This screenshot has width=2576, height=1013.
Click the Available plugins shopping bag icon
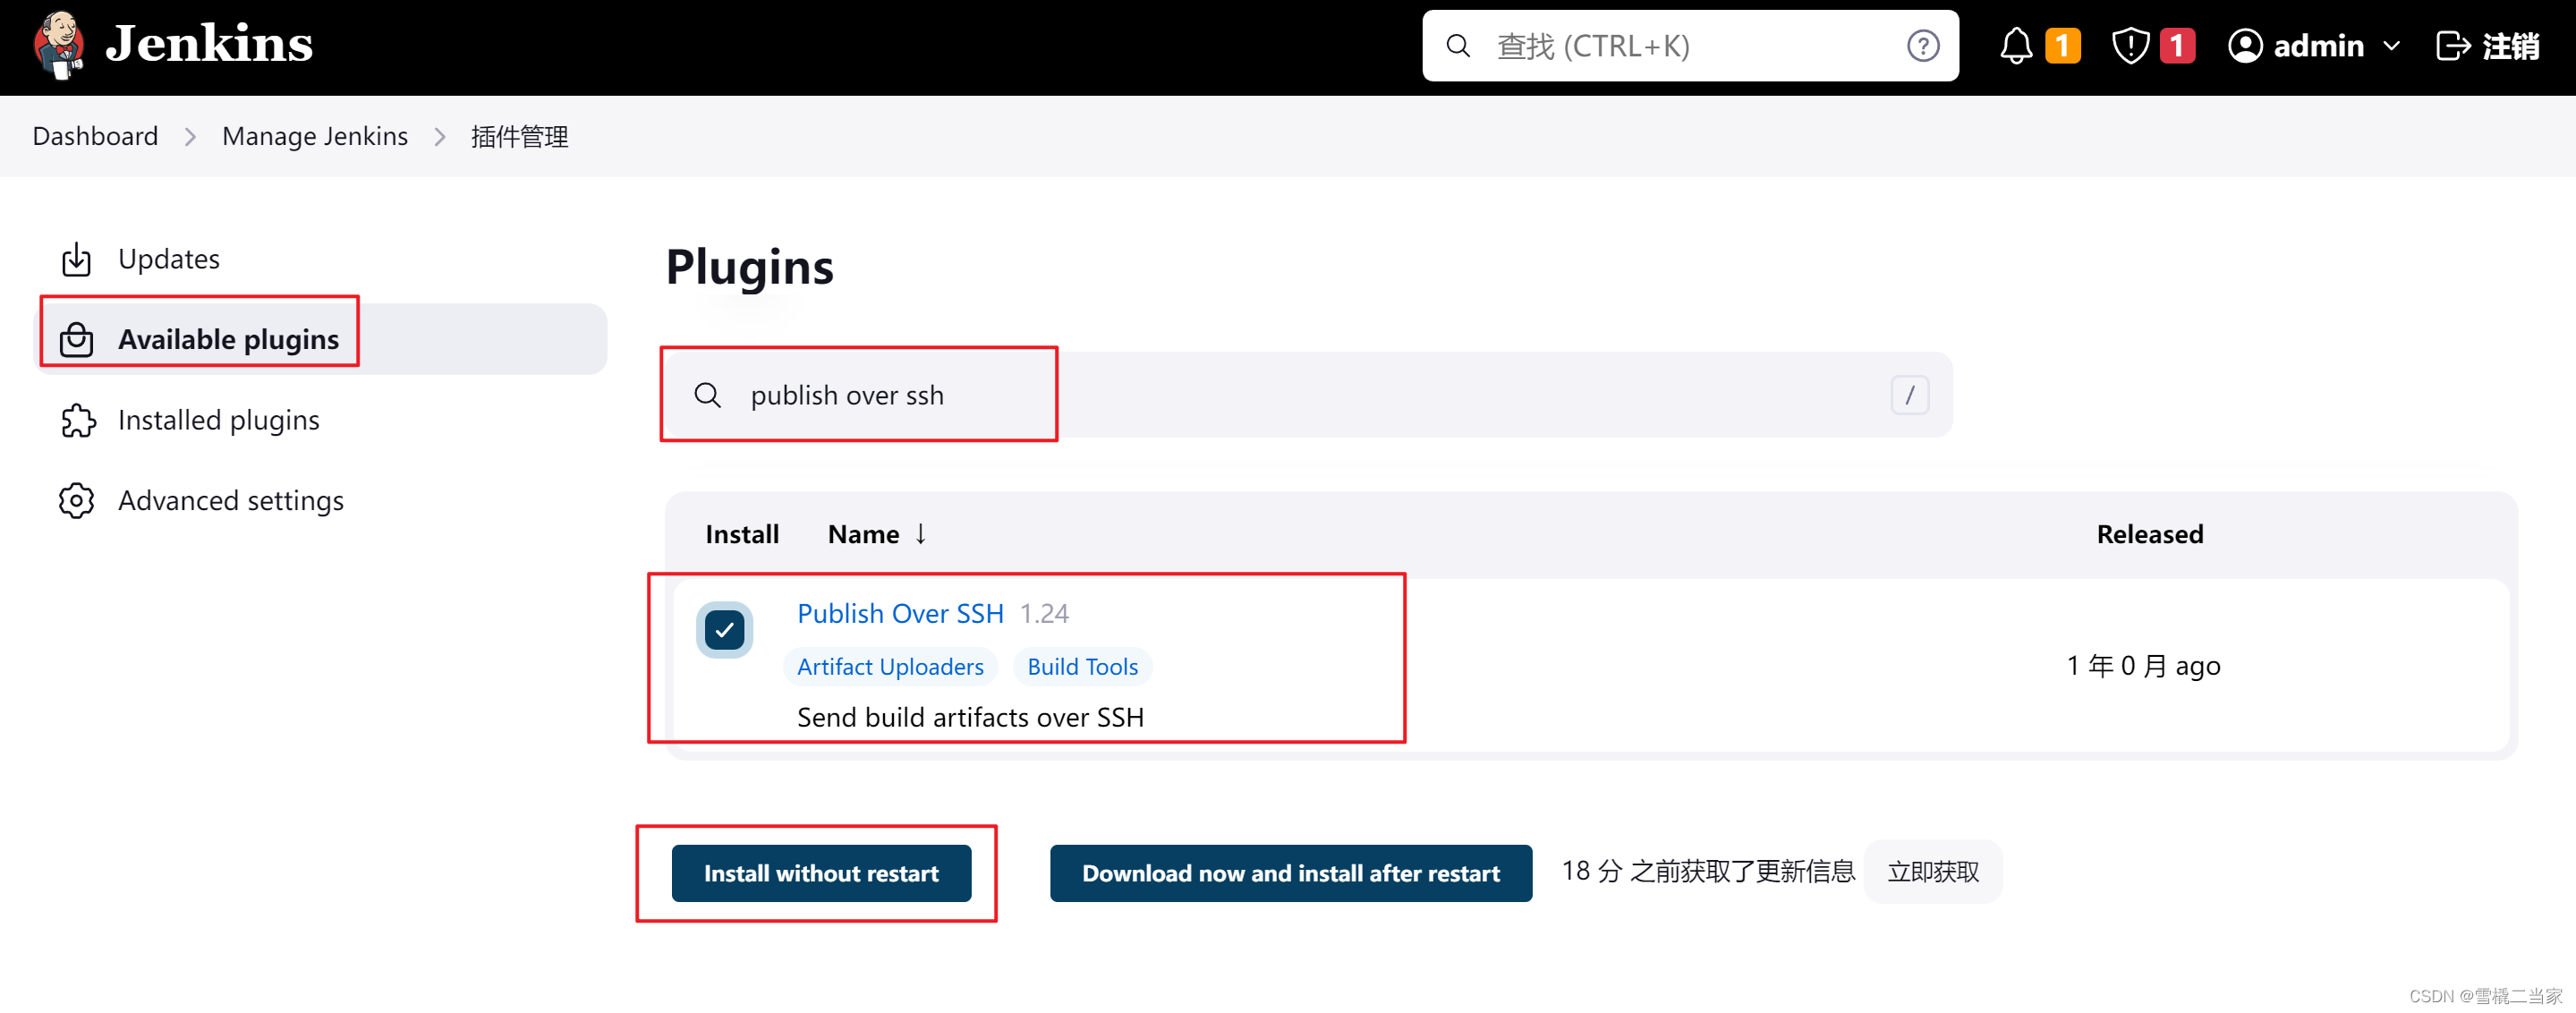(77, 339)
